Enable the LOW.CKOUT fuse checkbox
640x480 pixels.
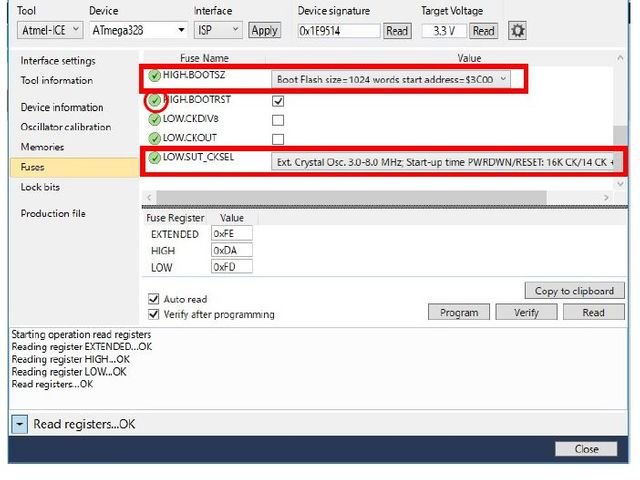pyautogui.click(x=278, y=139)
